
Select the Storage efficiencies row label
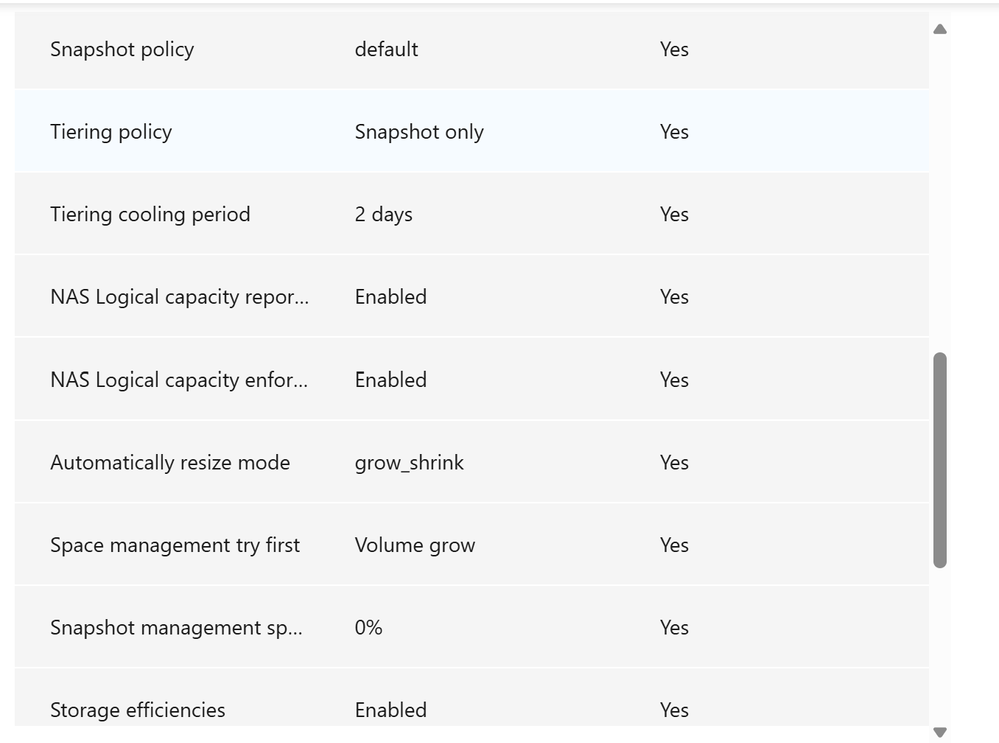tap(138, 710)
